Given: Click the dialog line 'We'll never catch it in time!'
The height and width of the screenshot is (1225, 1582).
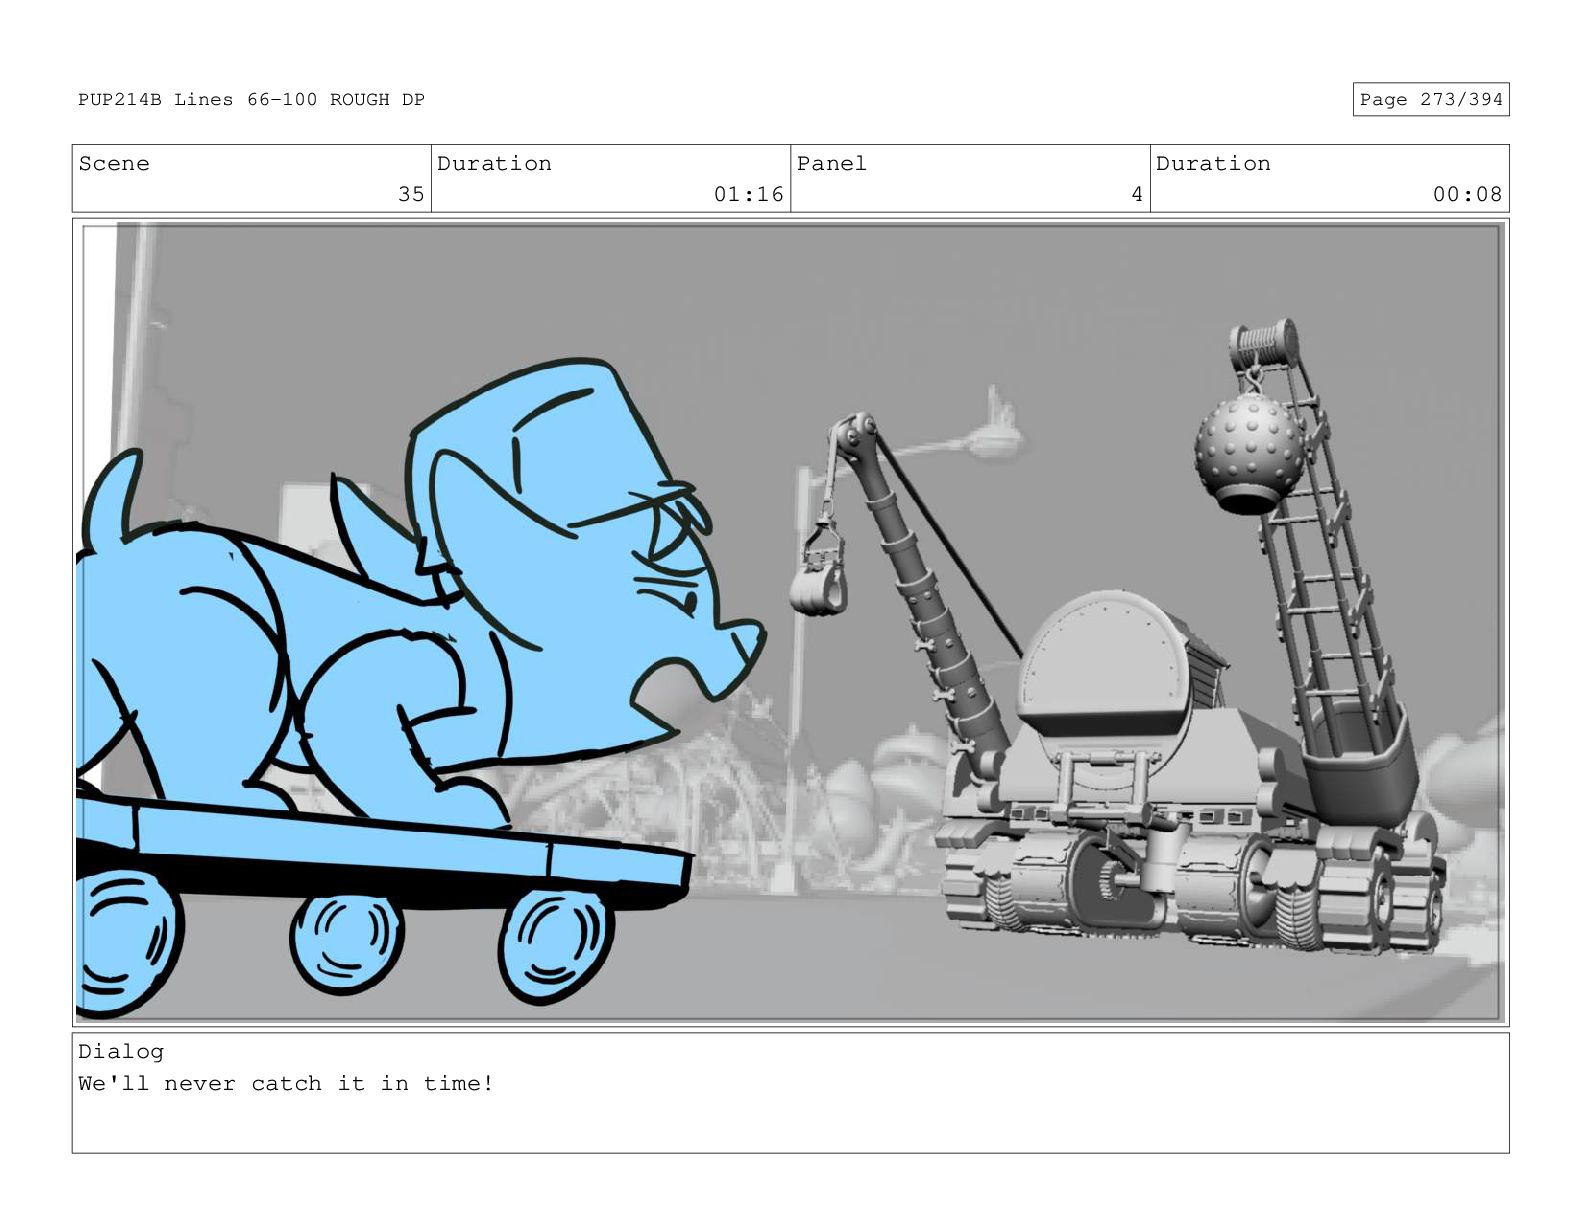Looking at the screenshot, I should tap(286, 1083).
